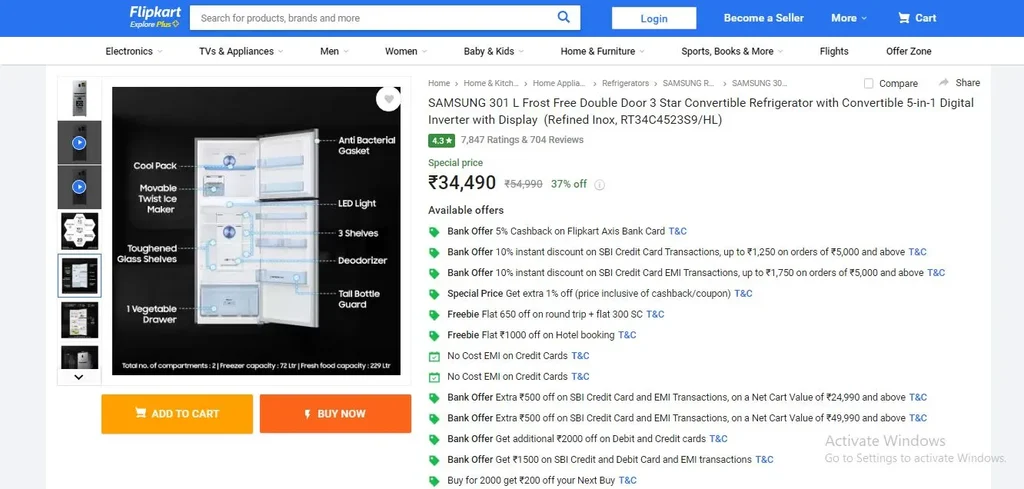Click tag icon beside 5% Cashback offer

pos(434,232)
